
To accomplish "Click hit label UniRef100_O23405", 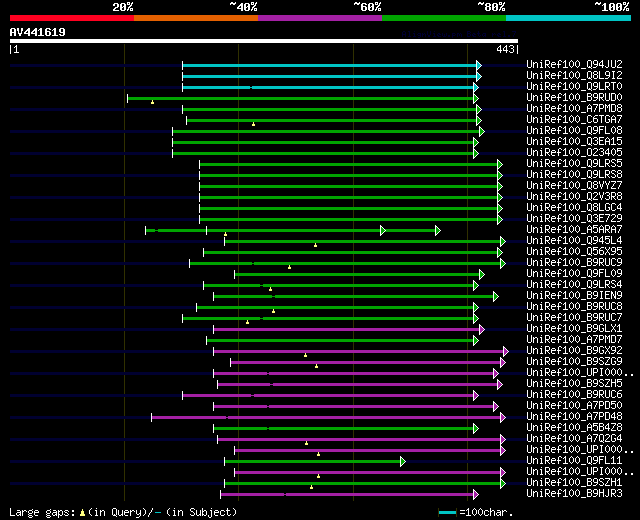I will click(574, 153).
